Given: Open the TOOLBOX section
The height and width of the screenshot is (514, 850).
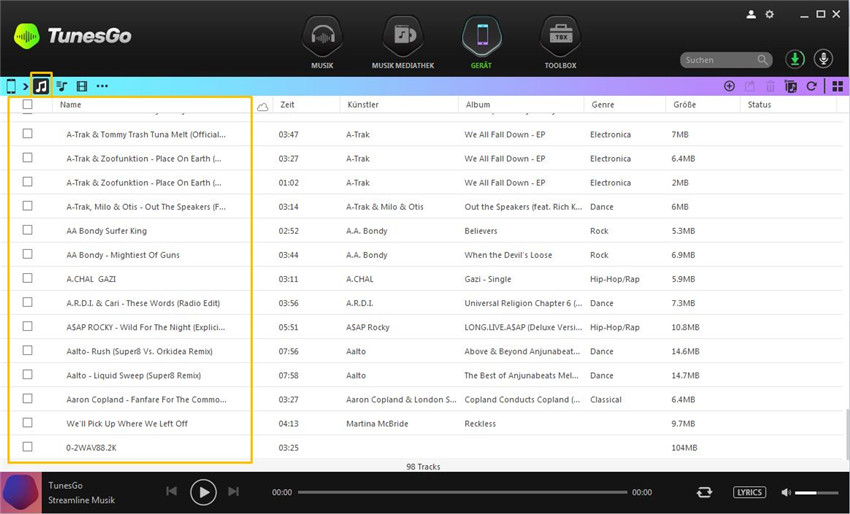Looking at the screenshot, I should [561, 42].
